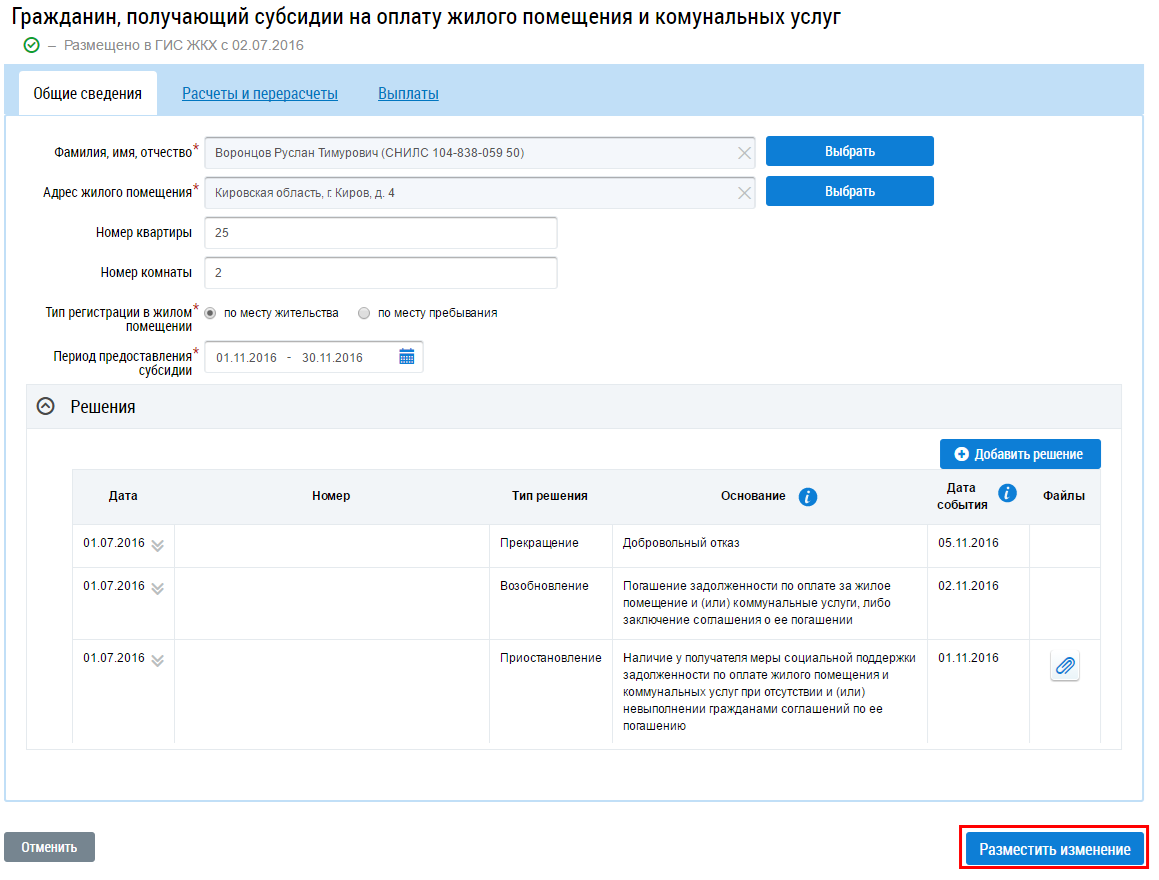Expand the Приостановление decision row chevron
The height and width of the screenshot is (880, 1159).
157,660
